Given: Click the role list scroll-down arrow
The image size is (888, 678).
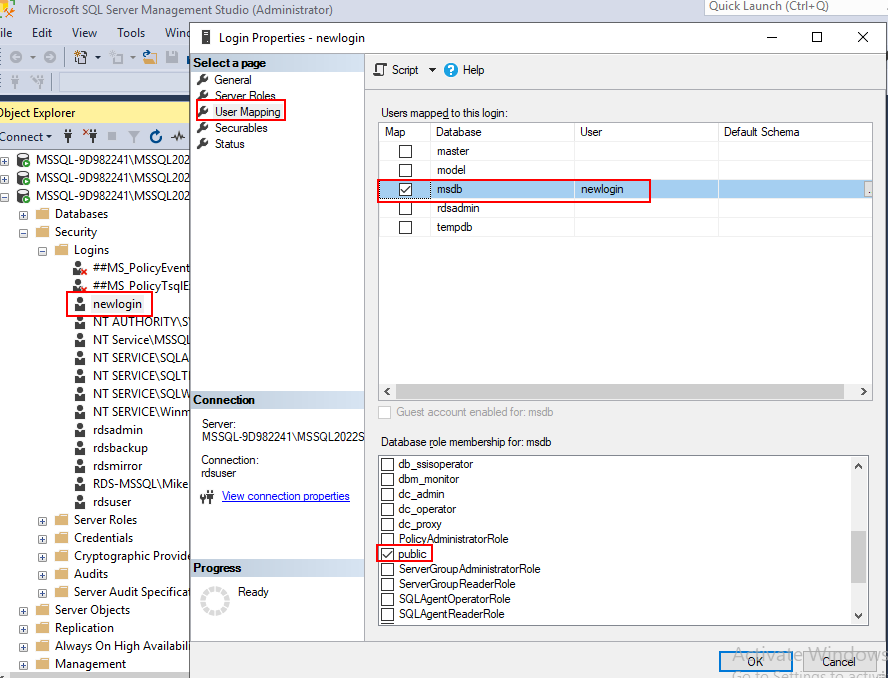Looking at the screenshot, I should coord(859,616).
